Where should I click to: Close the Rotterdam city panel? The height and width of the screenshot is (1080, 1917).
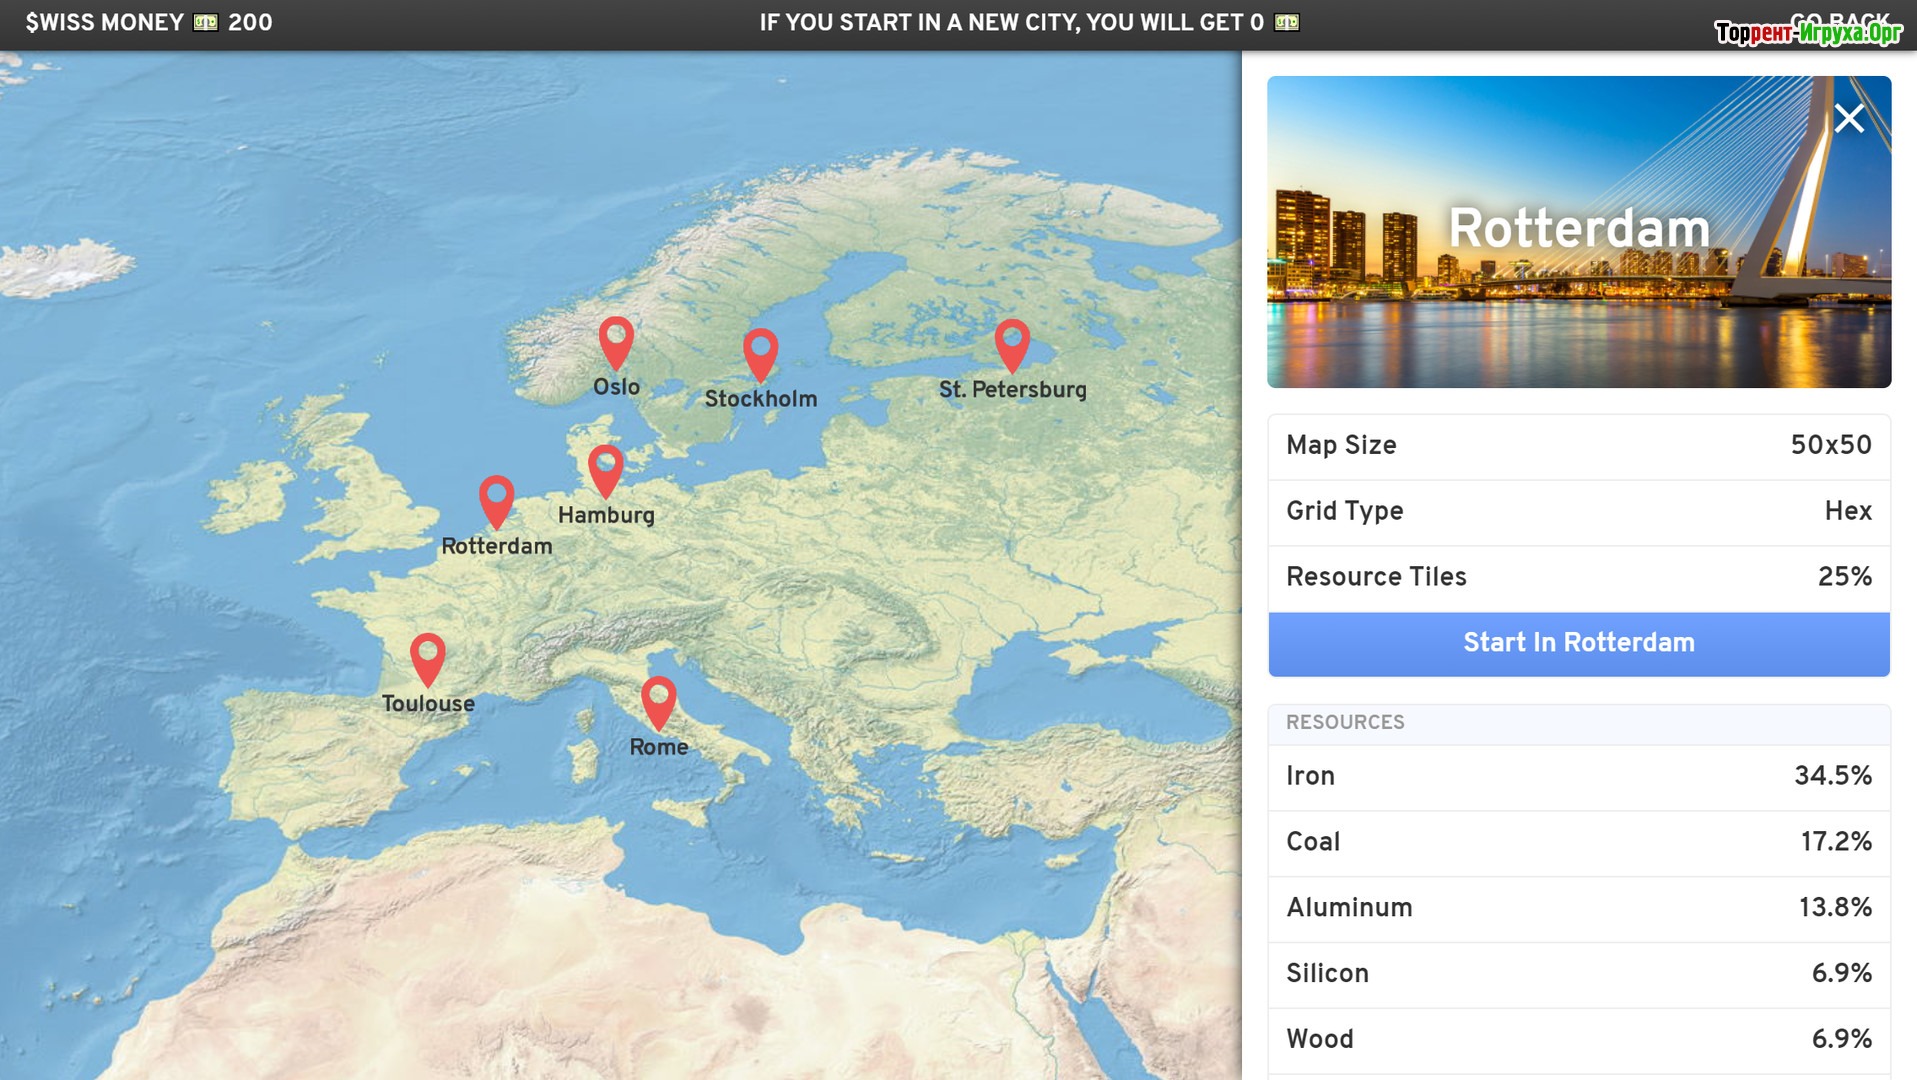(x=1848, y=119)
